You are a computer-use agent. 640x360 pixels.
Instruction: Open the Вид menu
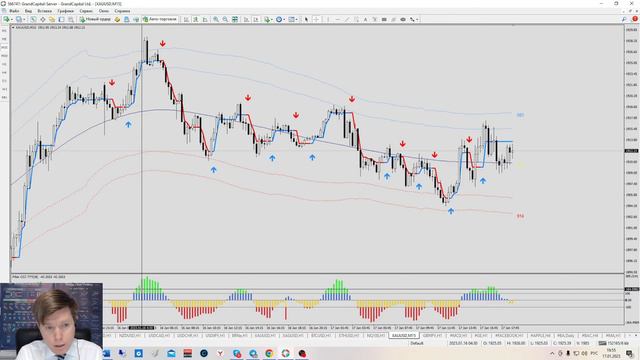tap(28, 11)
